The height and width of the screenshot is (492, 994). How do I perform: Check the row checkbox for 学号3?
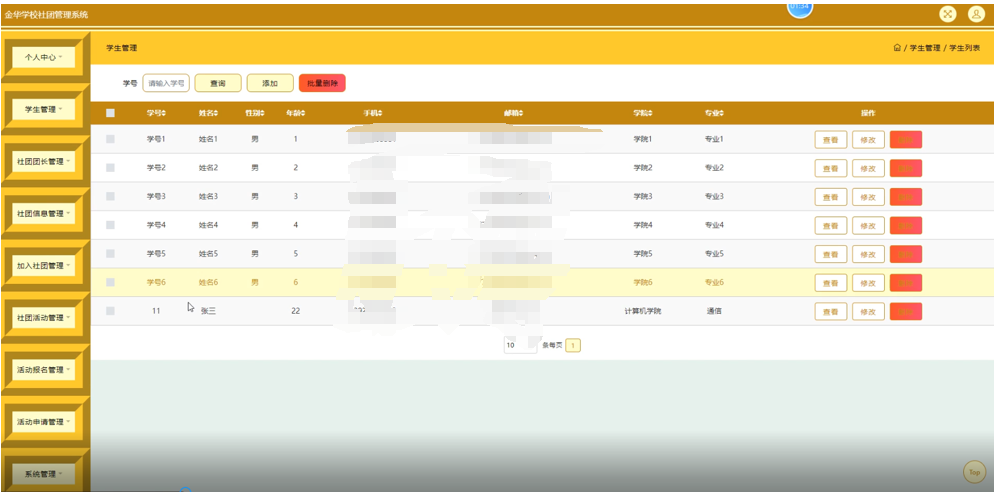point(110,197)
